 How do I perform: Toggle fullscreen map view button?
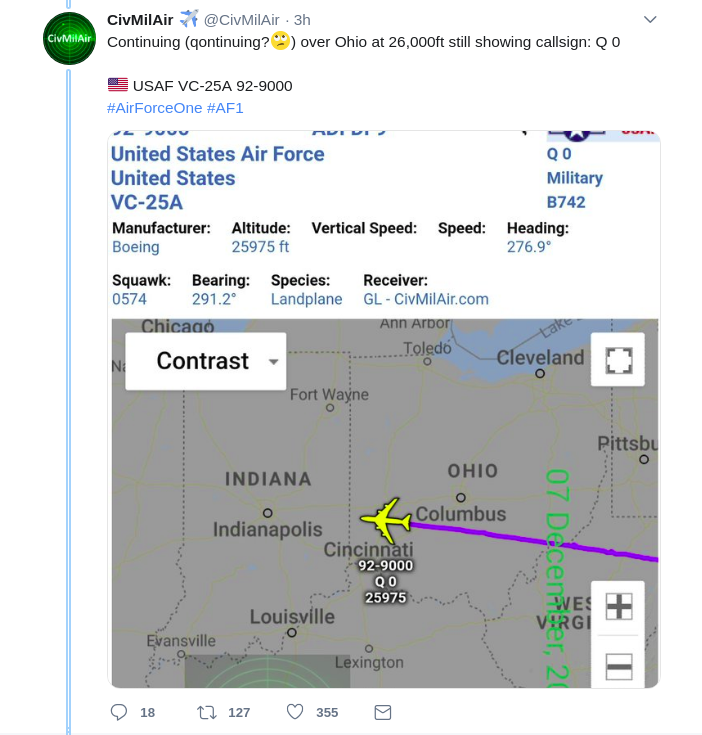click(x=618, y=360)
